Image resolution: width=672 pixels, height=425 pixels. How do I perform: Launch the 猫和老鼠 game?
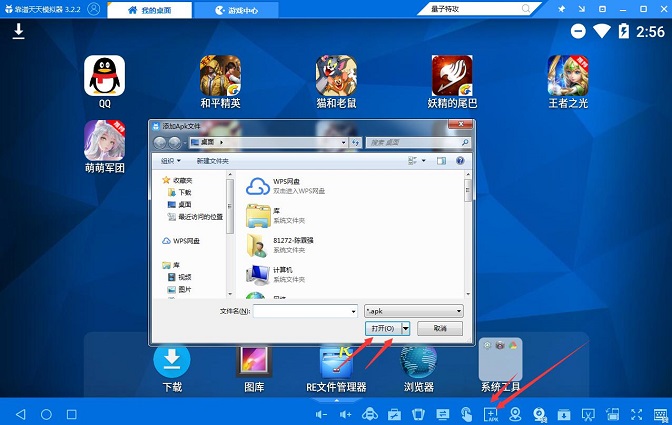click(x=336, y=76)
